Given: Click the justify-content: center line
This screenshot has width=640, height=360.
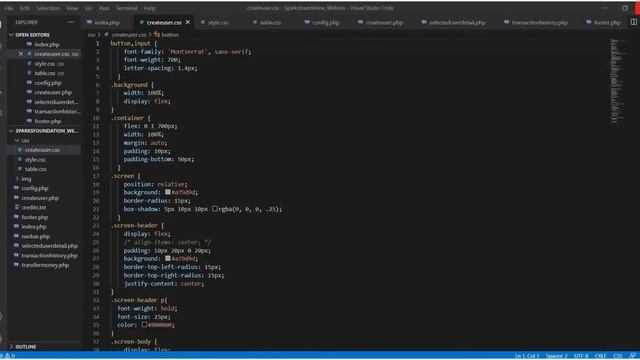Looking at the screenshot, I should [x=163, y=284].
